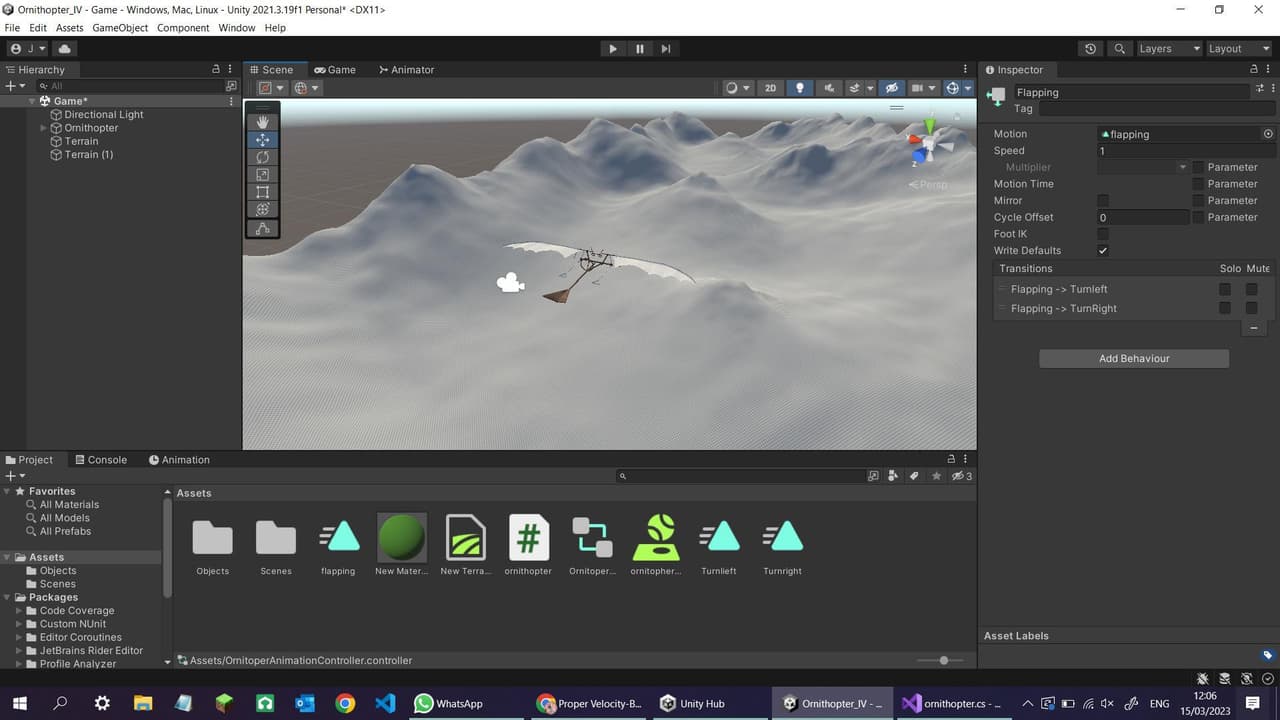Viewport: 1280px width, 720px height.
Task: Open Undo History from top toolbar
Action: (x=1090, y=49)
